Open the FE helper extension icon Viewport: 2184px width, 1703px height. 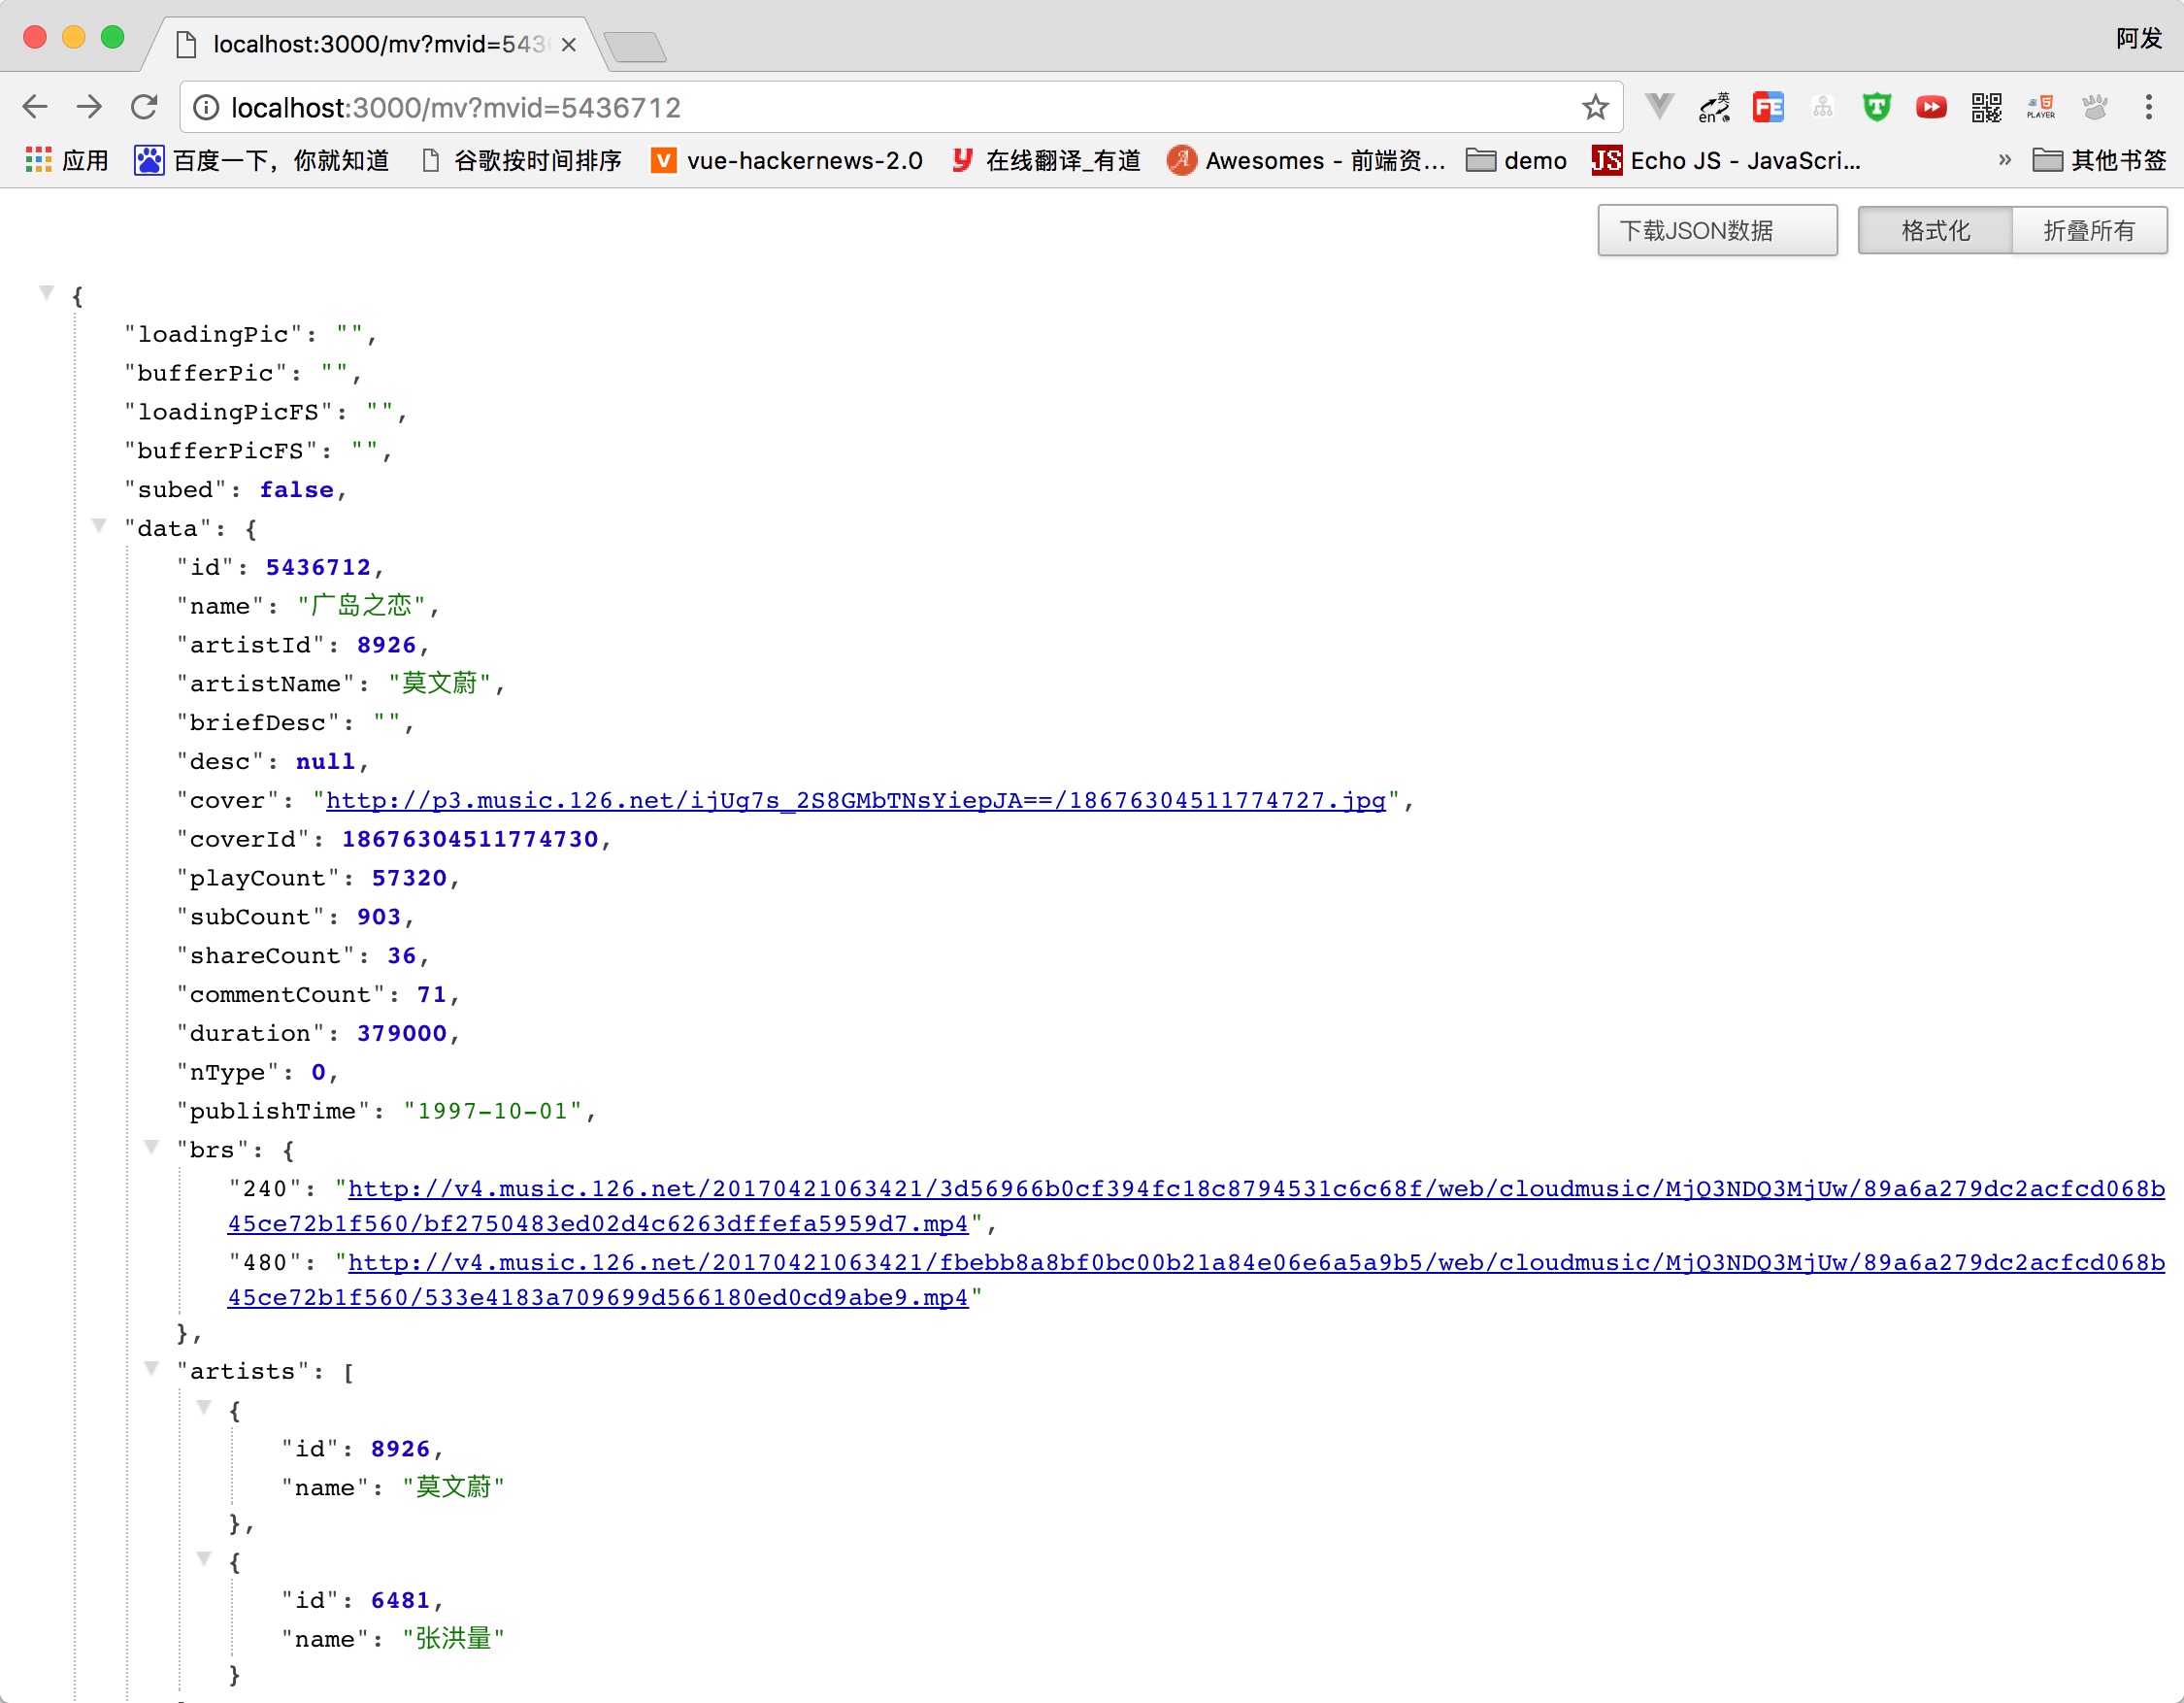tap(1768, 107)
